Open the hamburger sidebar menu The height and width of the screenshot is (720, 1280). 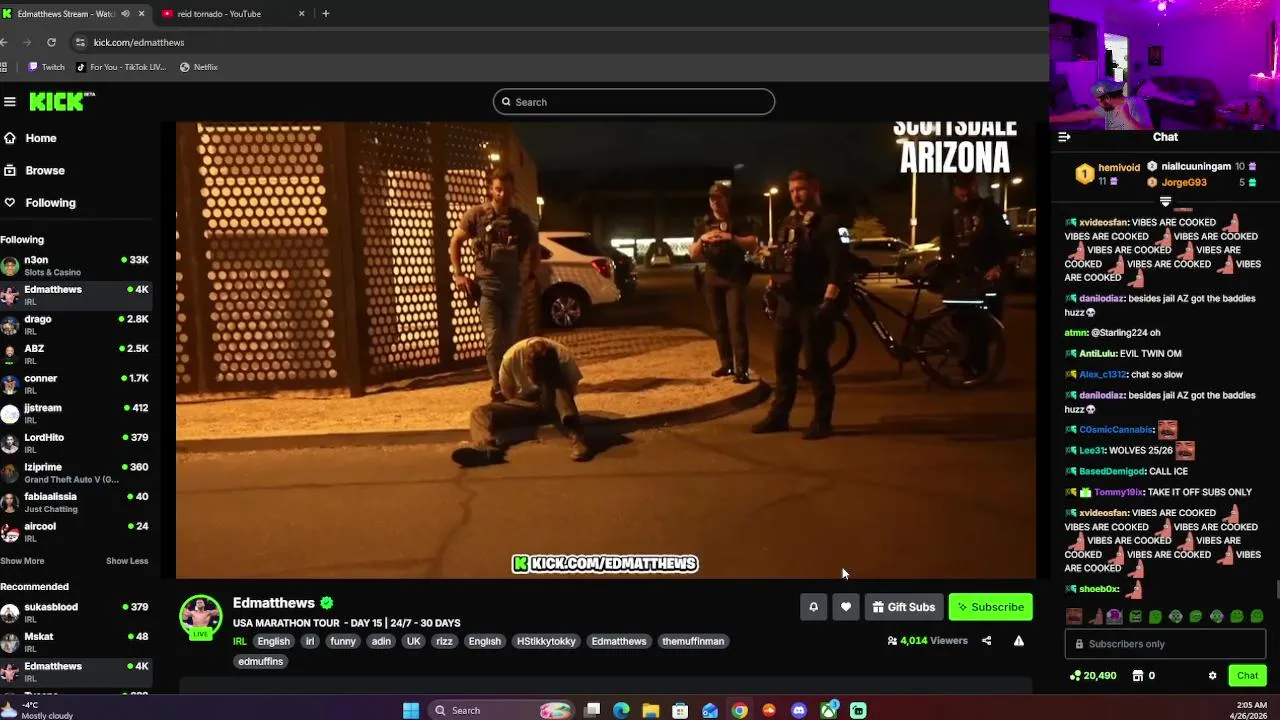coord(10,101)
